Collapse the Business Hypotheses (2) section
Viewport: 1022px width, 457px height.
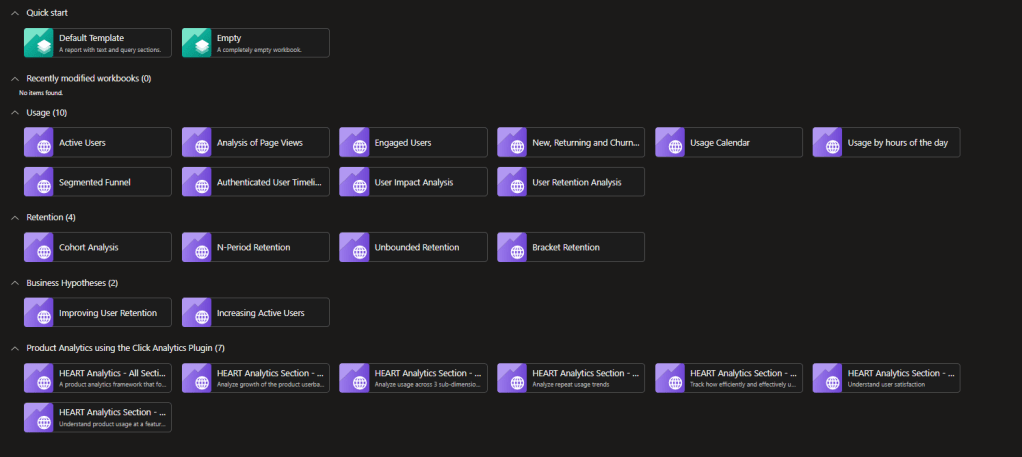point(14,283)
